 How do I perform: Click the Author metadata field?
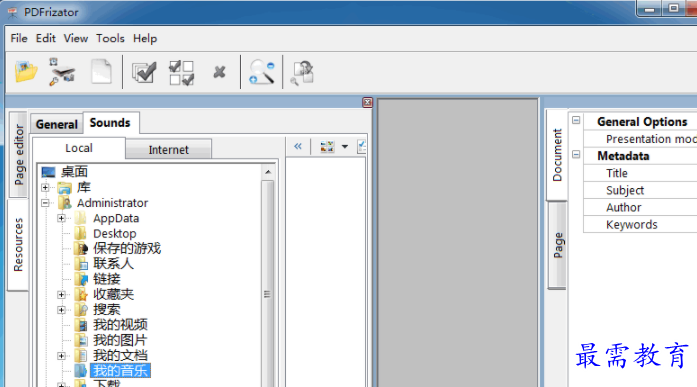640,207
